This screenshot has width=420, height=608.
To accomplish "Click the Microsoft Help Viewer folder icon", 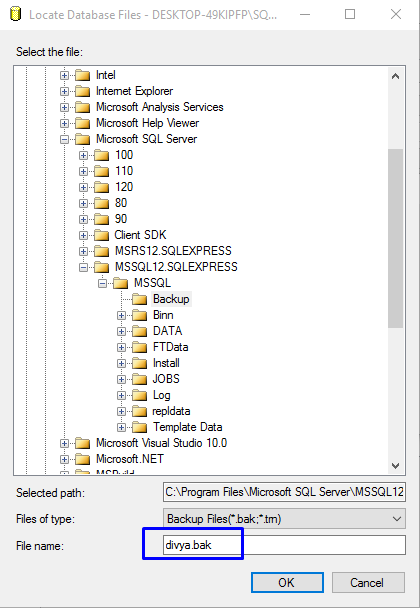I will (x=82, y=123).
